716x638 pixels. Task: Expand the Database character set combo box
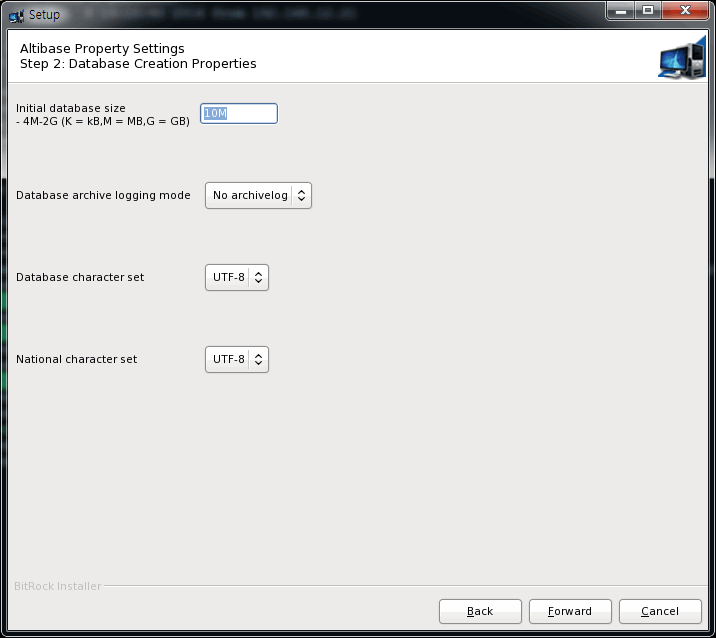[x=237, y=277]
